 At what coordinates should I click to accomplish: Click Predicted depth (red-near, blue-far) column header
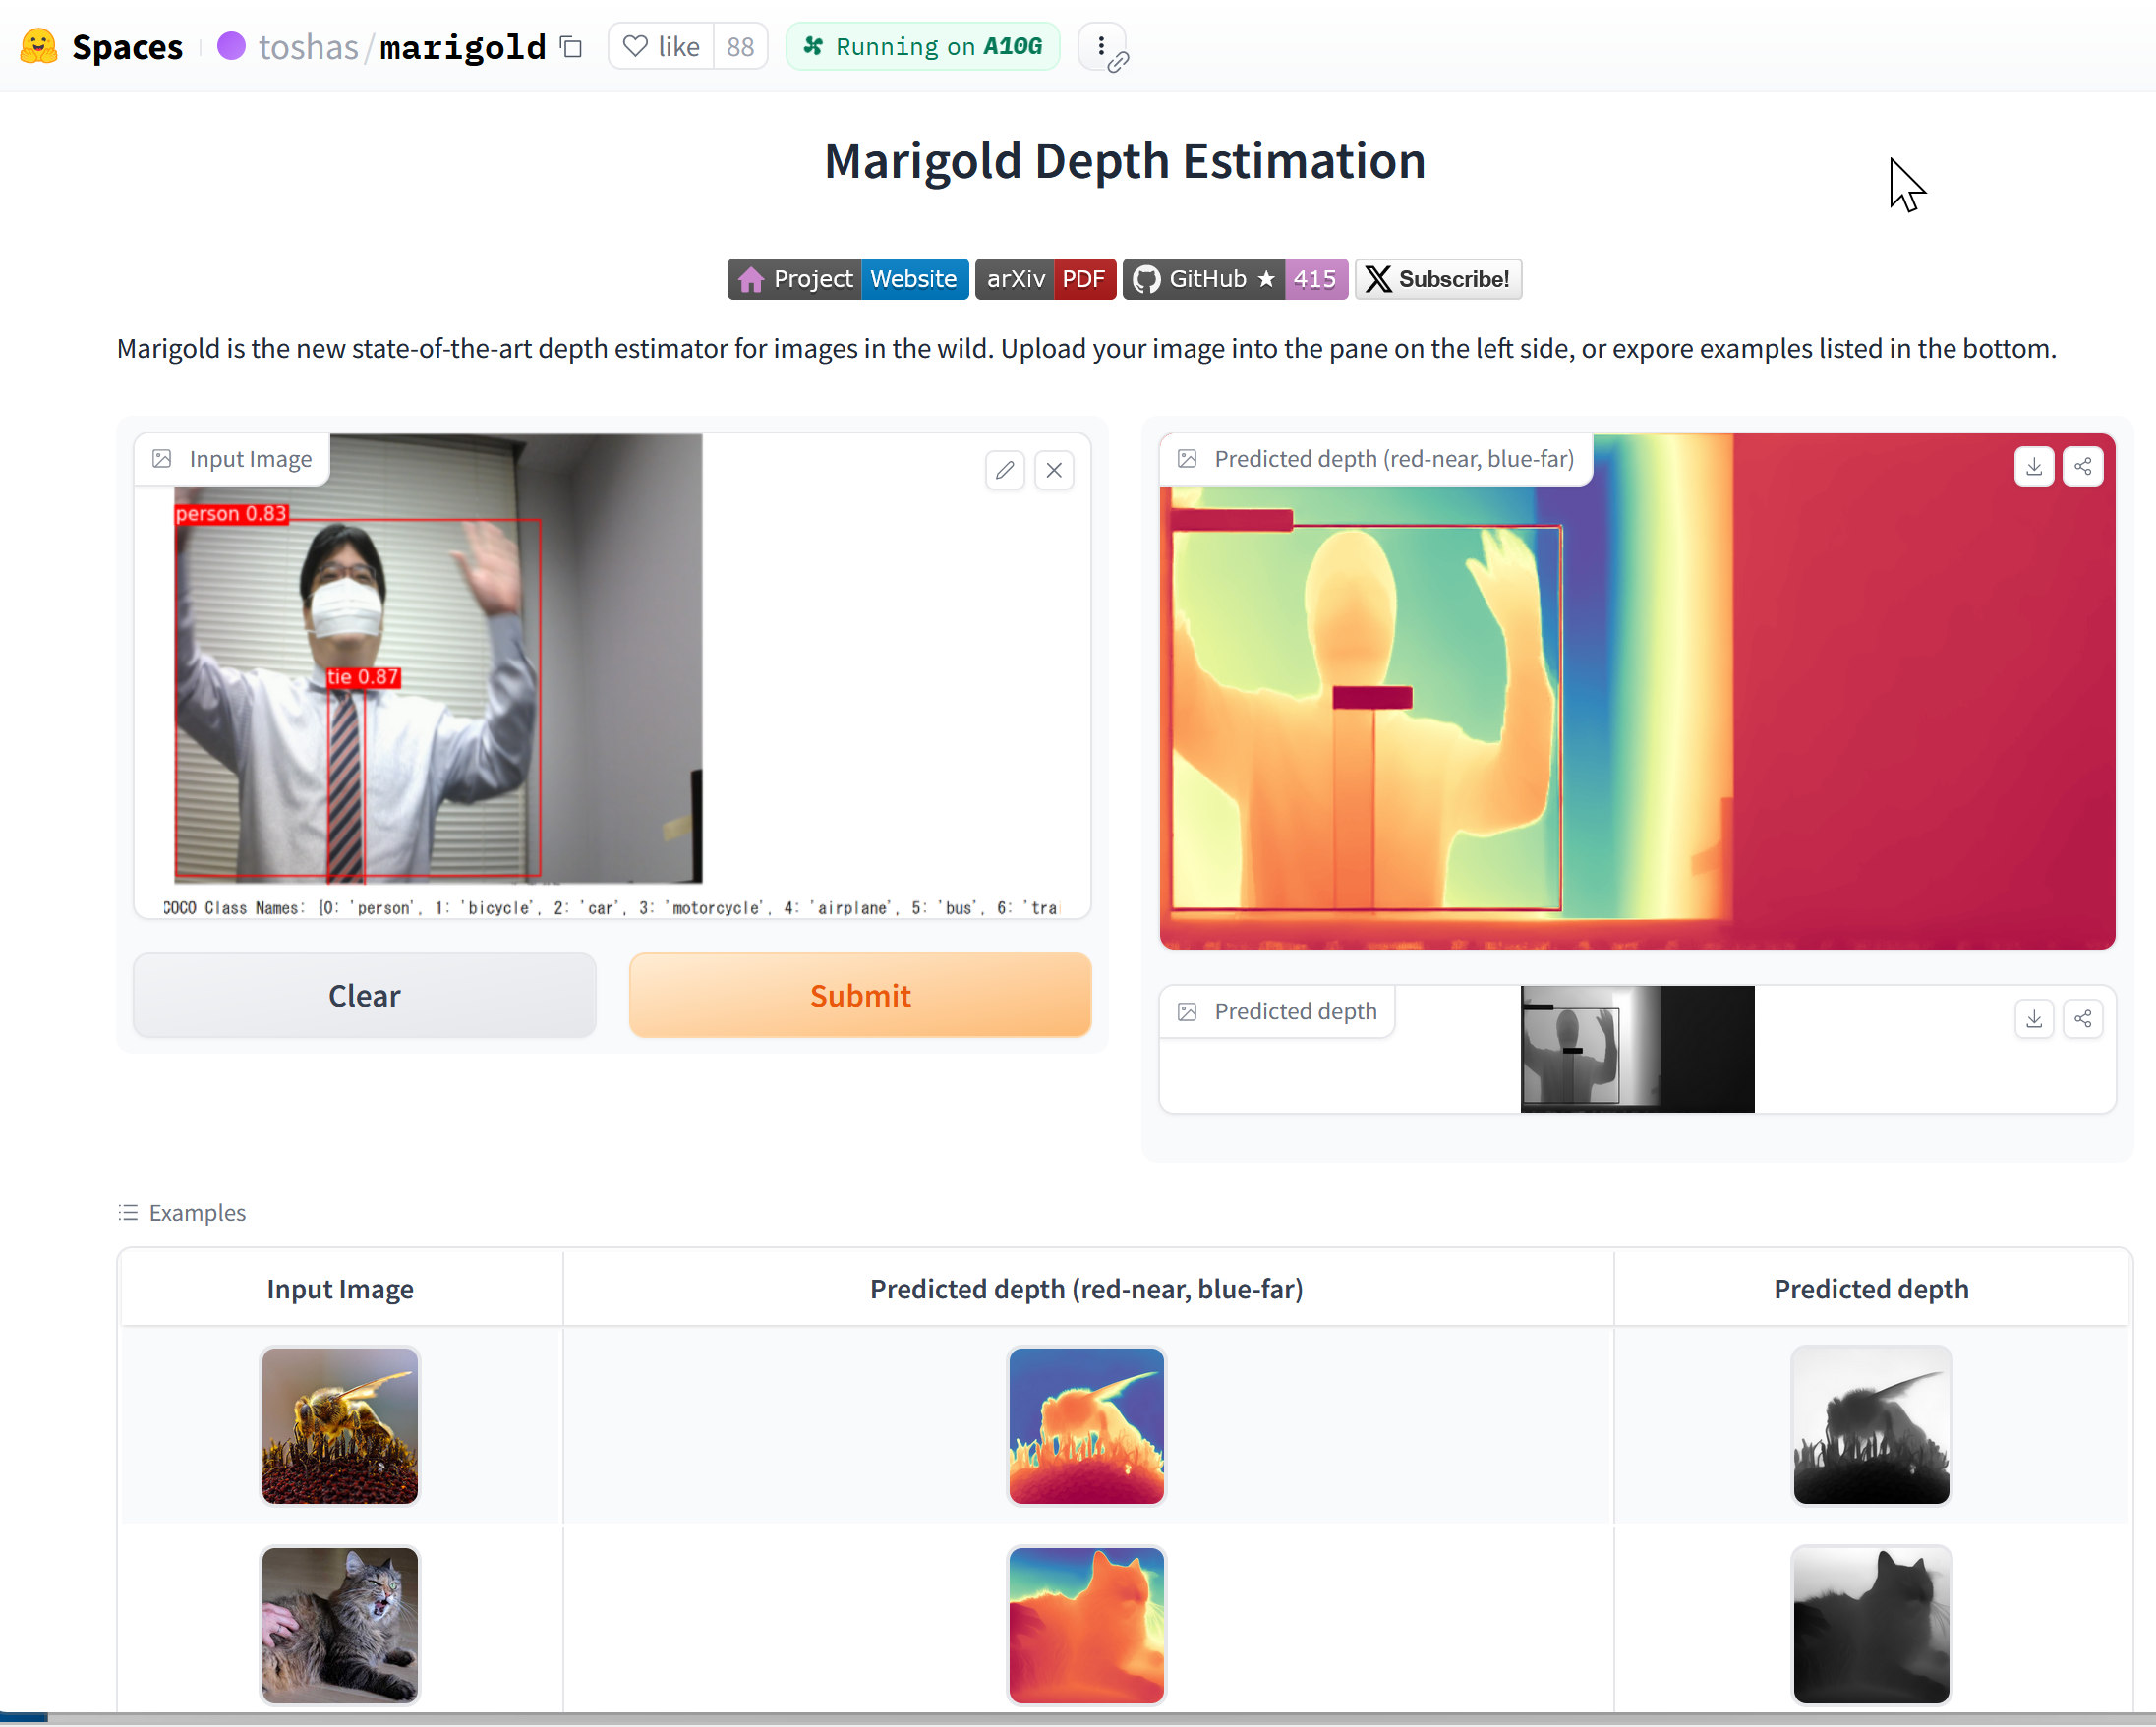pyautogui.click(x=1087, y=1289)
